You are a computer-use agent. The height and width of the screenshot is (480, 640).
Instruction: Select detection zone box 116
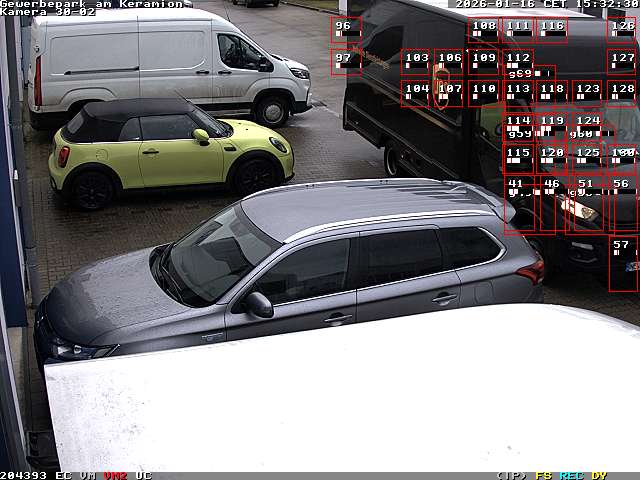tap(551, 30)
